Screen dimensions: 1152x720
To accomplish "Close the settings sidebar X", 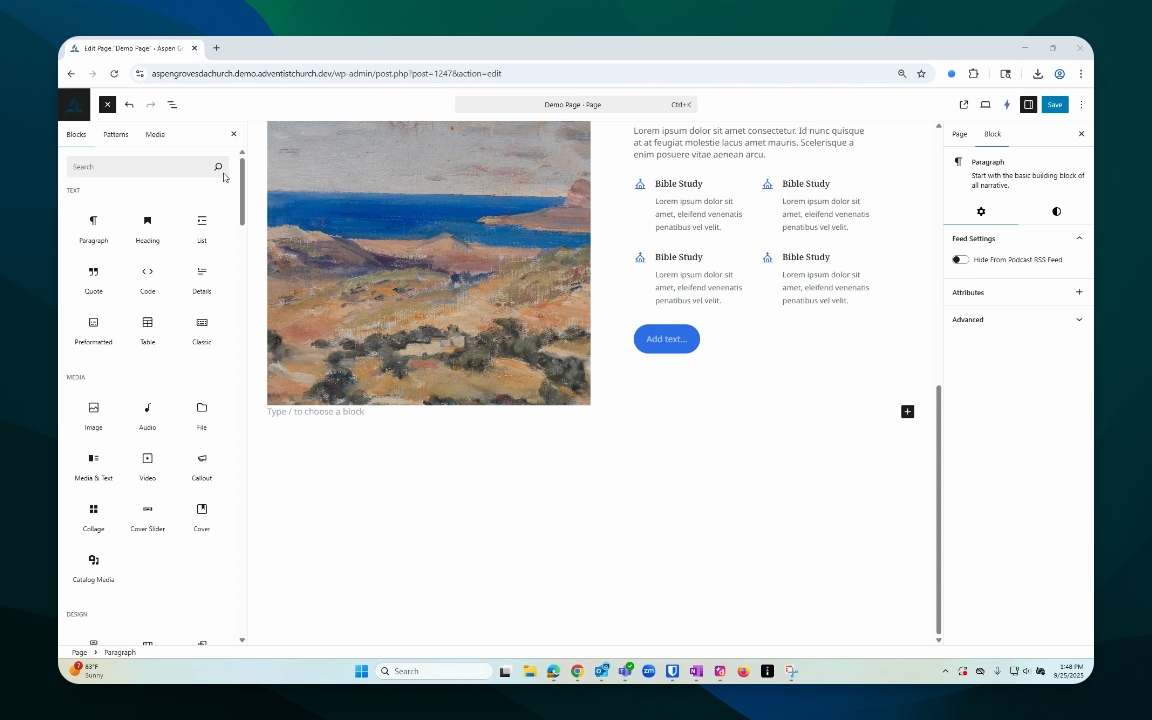I will 1081,134.
